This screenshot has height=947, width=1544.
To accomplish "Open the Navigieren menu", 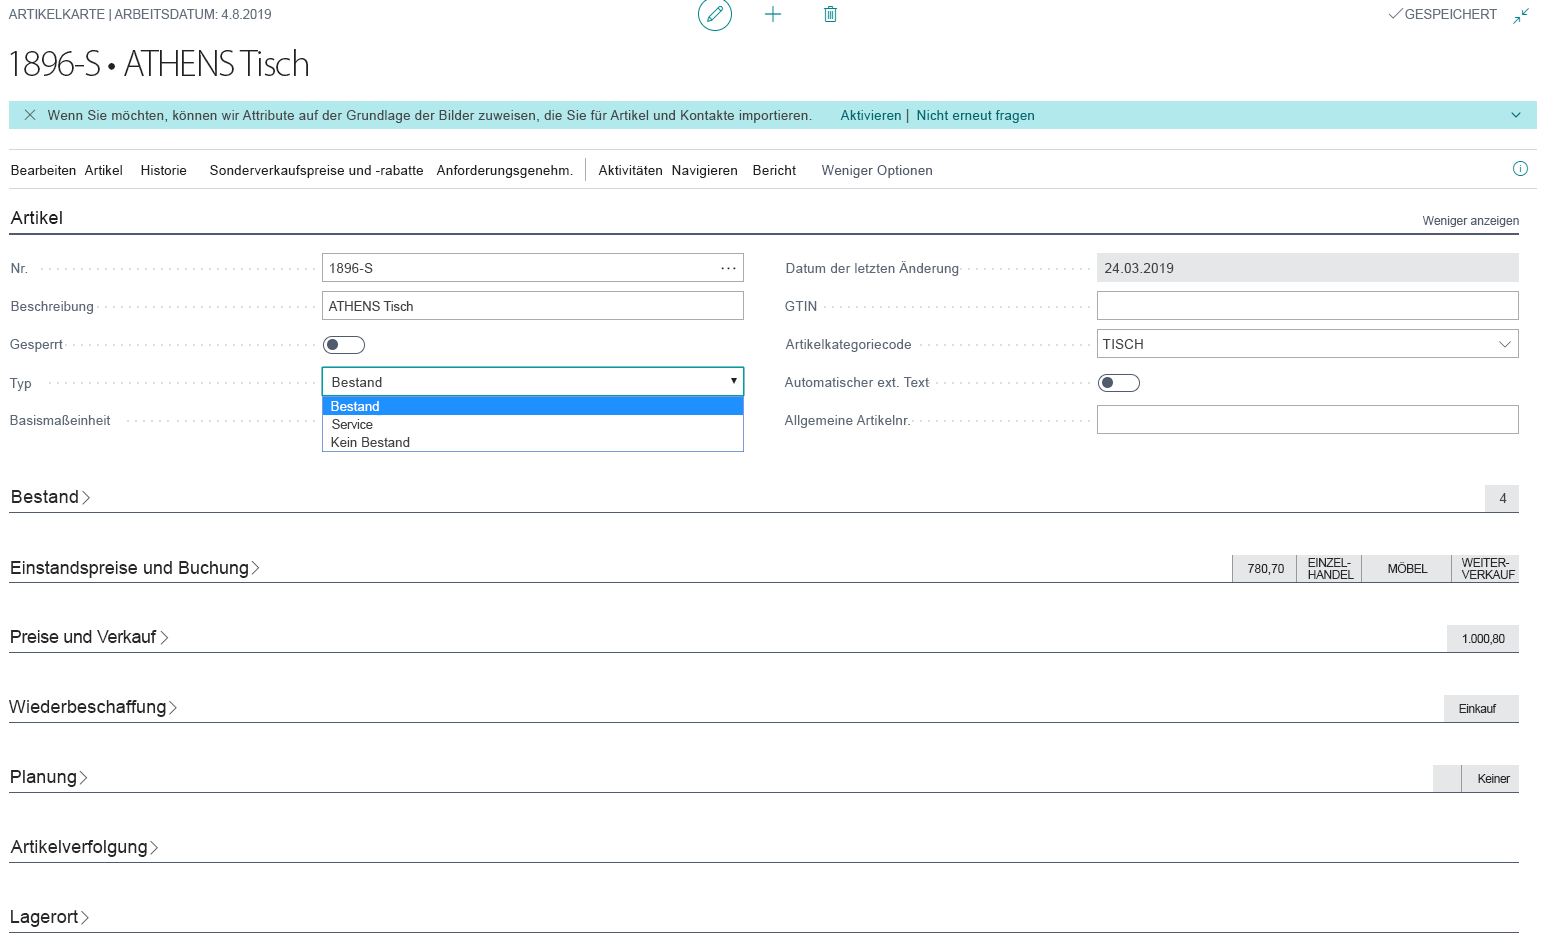I will [704, 170].
